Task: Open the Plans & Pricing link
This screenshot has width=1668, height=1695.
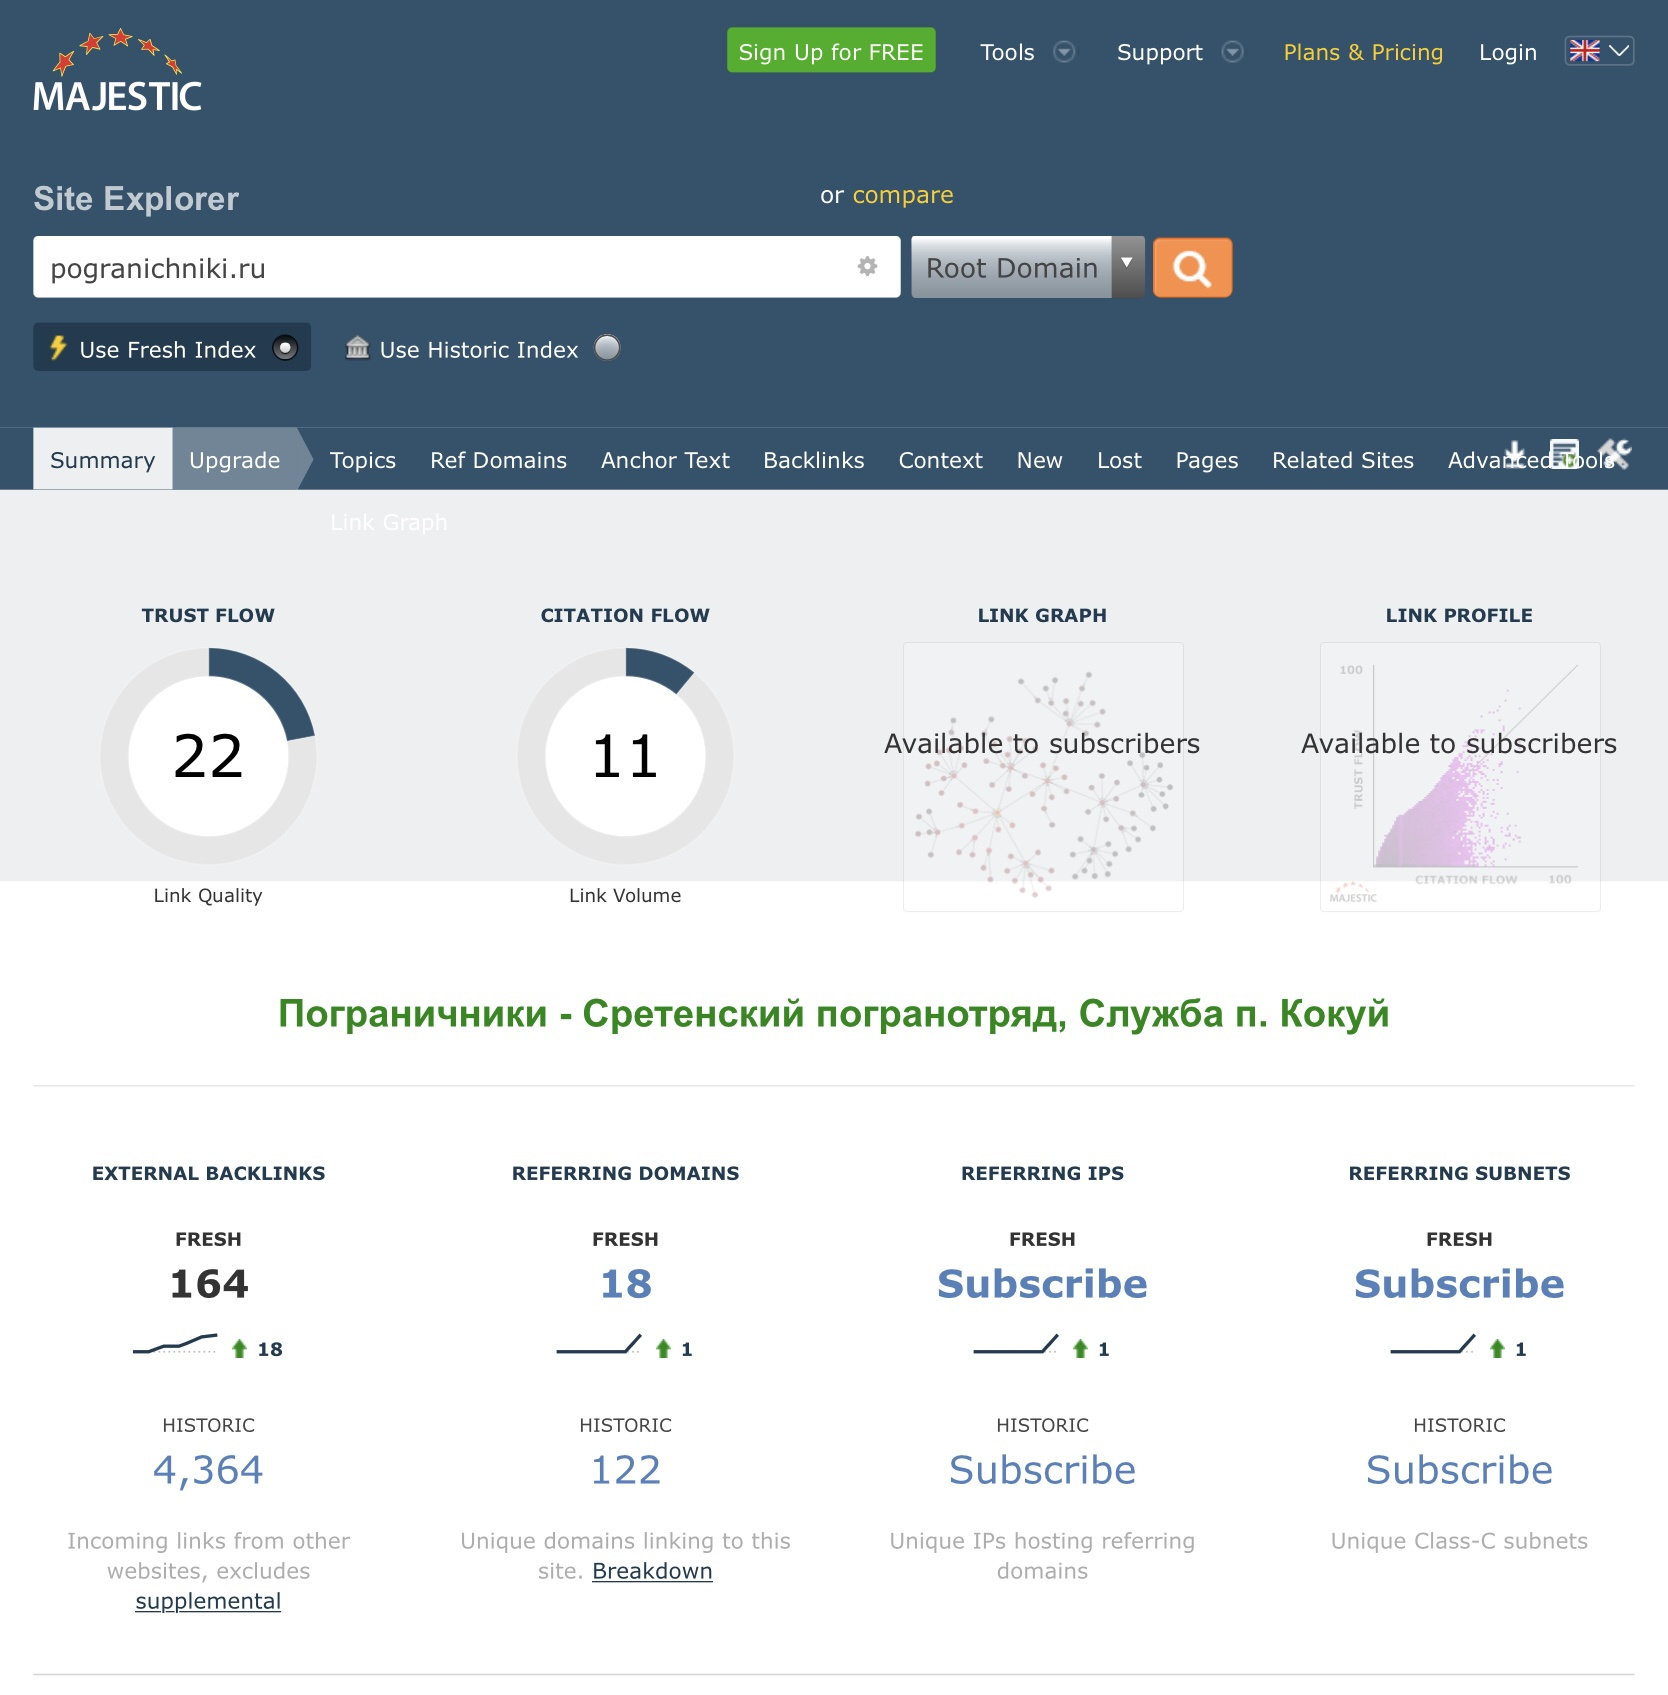Action: pos(1363,52)
